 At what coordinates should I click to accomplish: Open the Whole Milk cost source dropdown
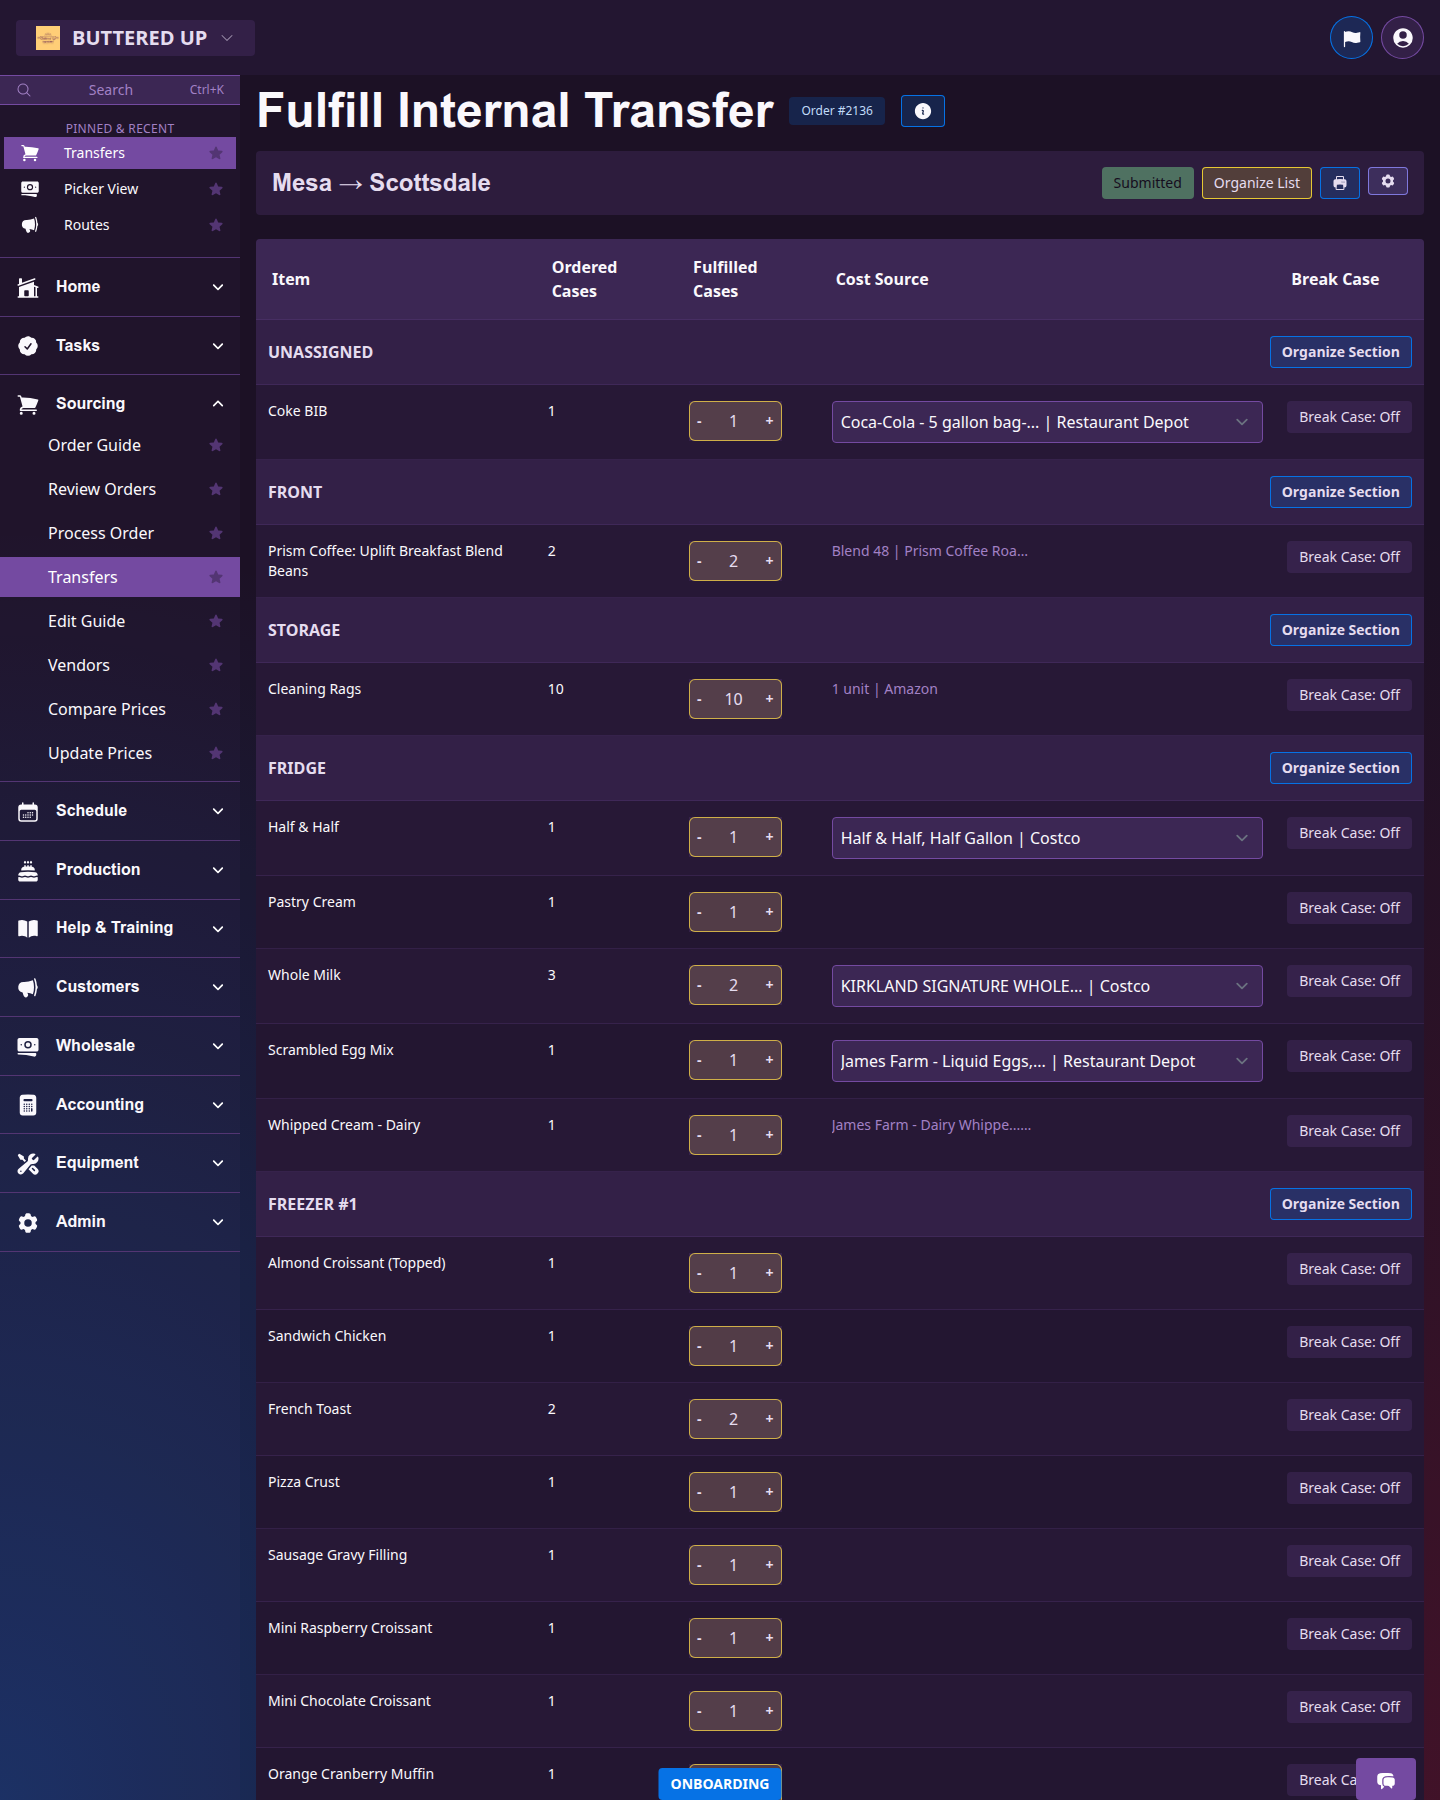[1047, 986]
